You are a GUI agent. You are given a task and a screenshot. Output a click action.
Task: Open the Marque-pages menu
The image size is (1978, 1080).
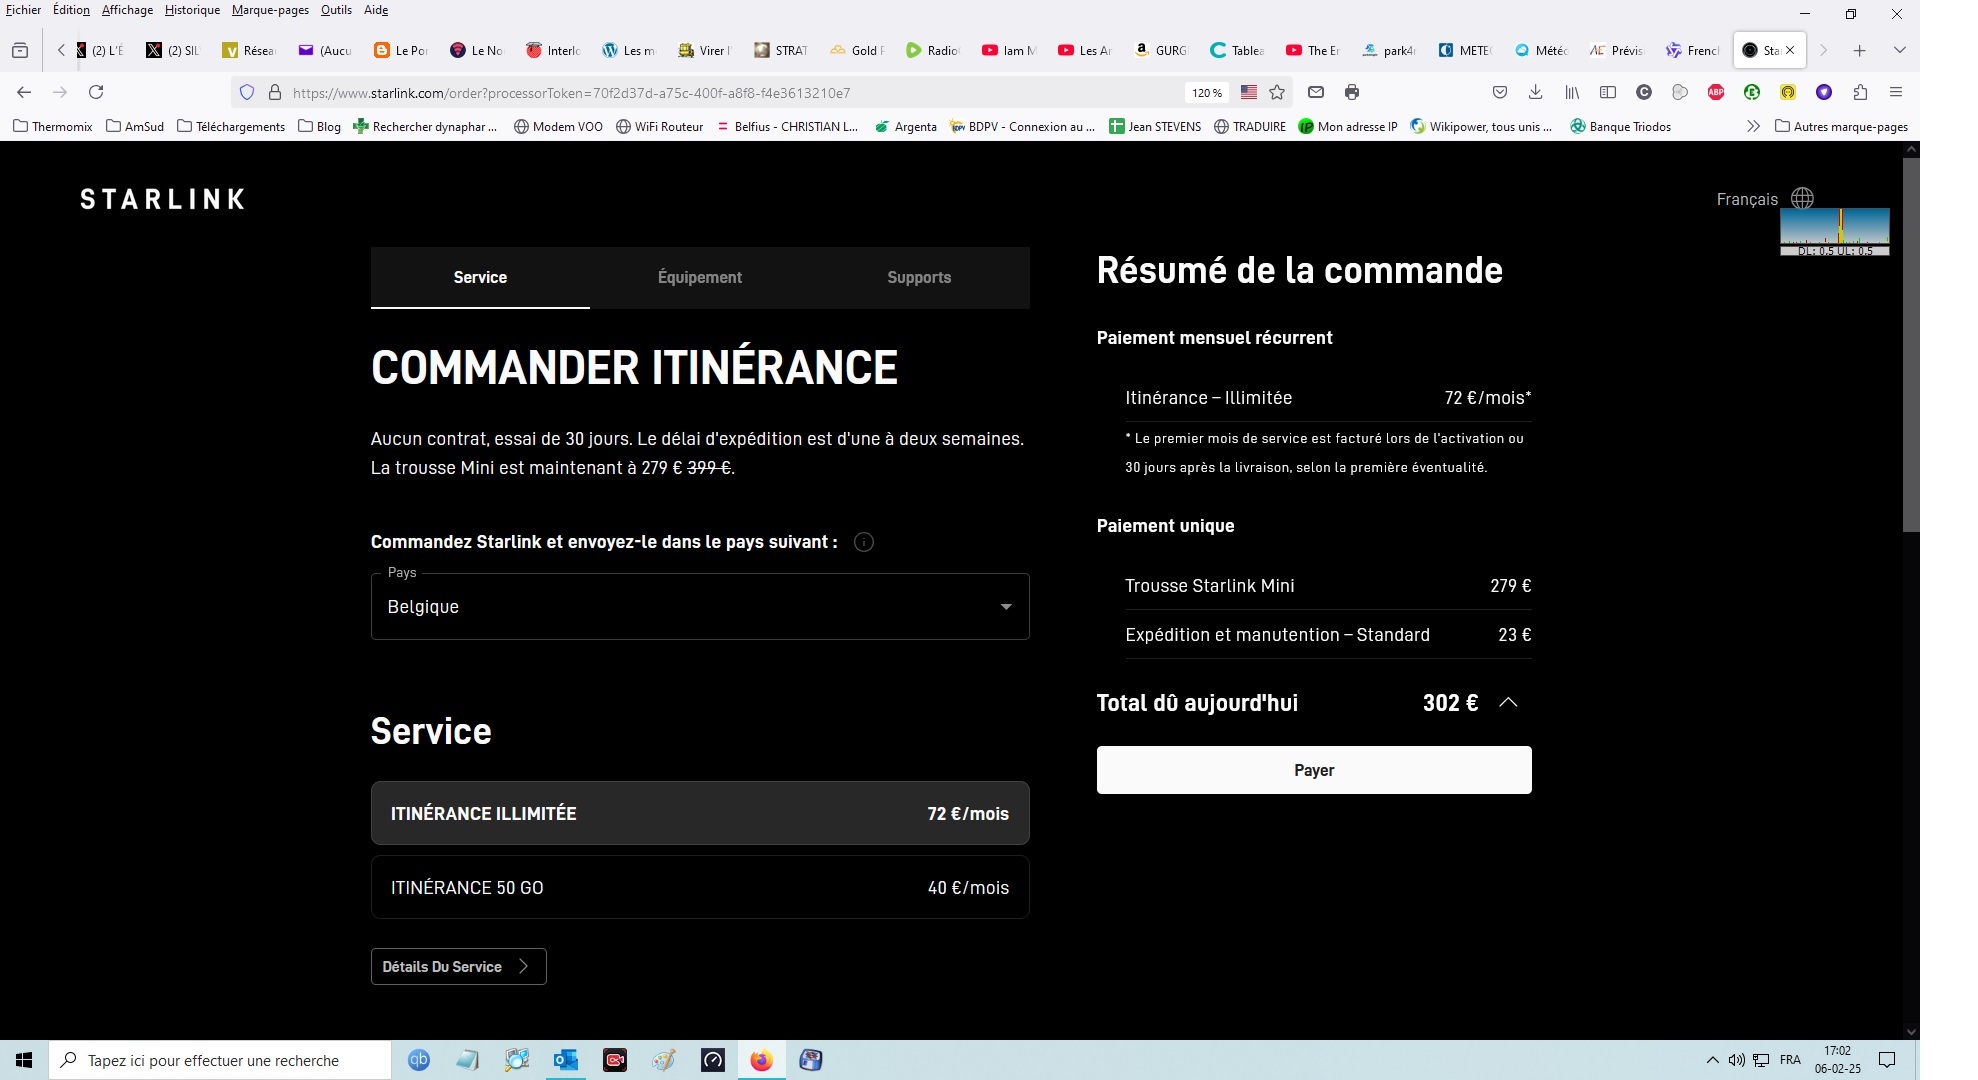[x=270, y=10]
